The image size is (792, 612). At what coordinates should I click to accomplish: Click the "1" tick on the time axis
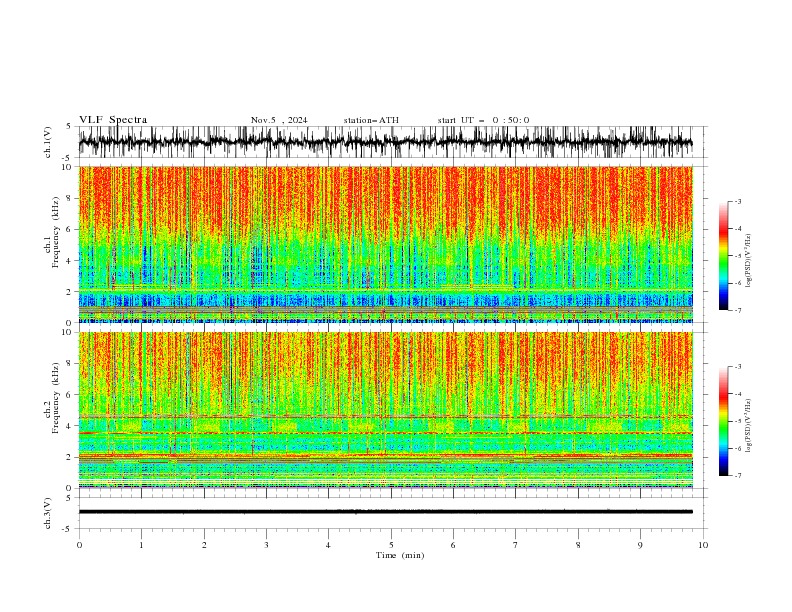click(141, 545)
